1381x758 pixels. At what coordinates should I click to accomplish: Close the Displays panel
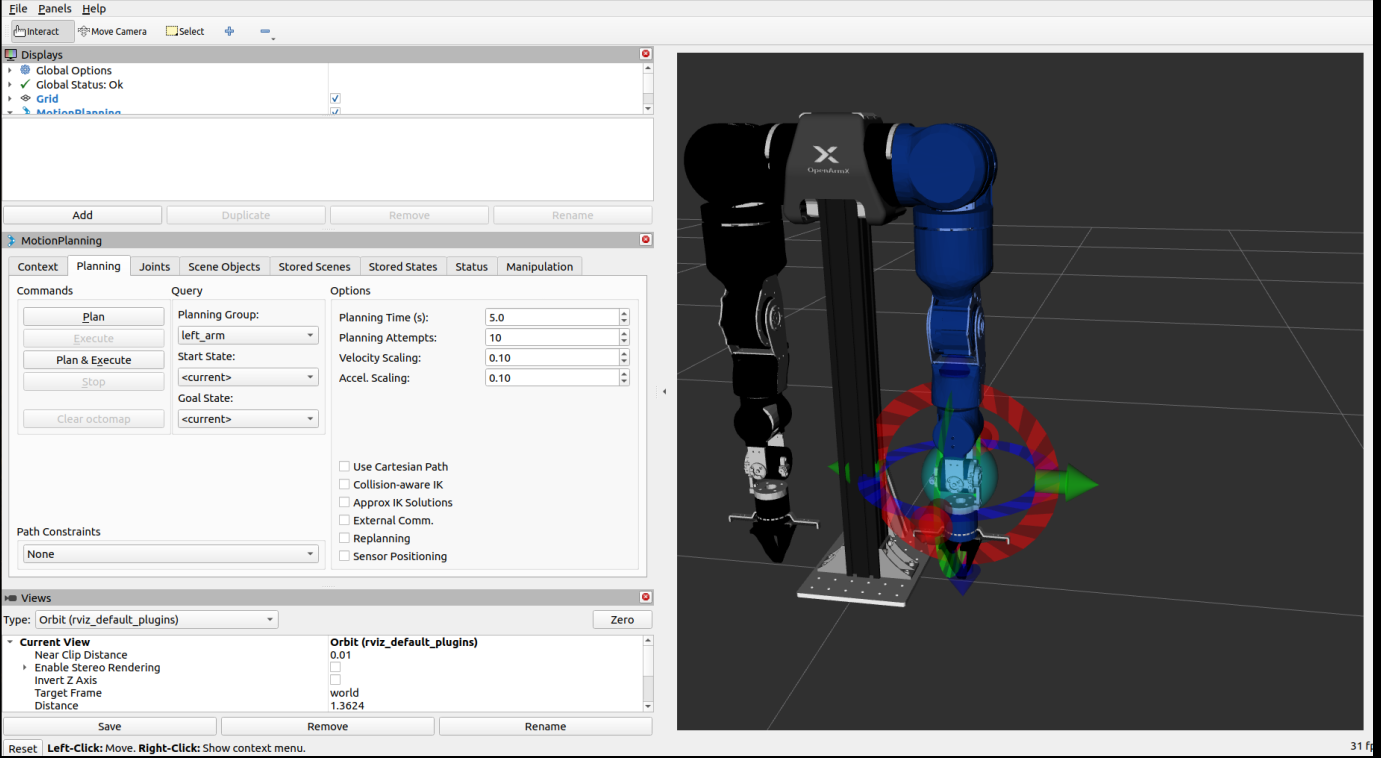point(645,54)
